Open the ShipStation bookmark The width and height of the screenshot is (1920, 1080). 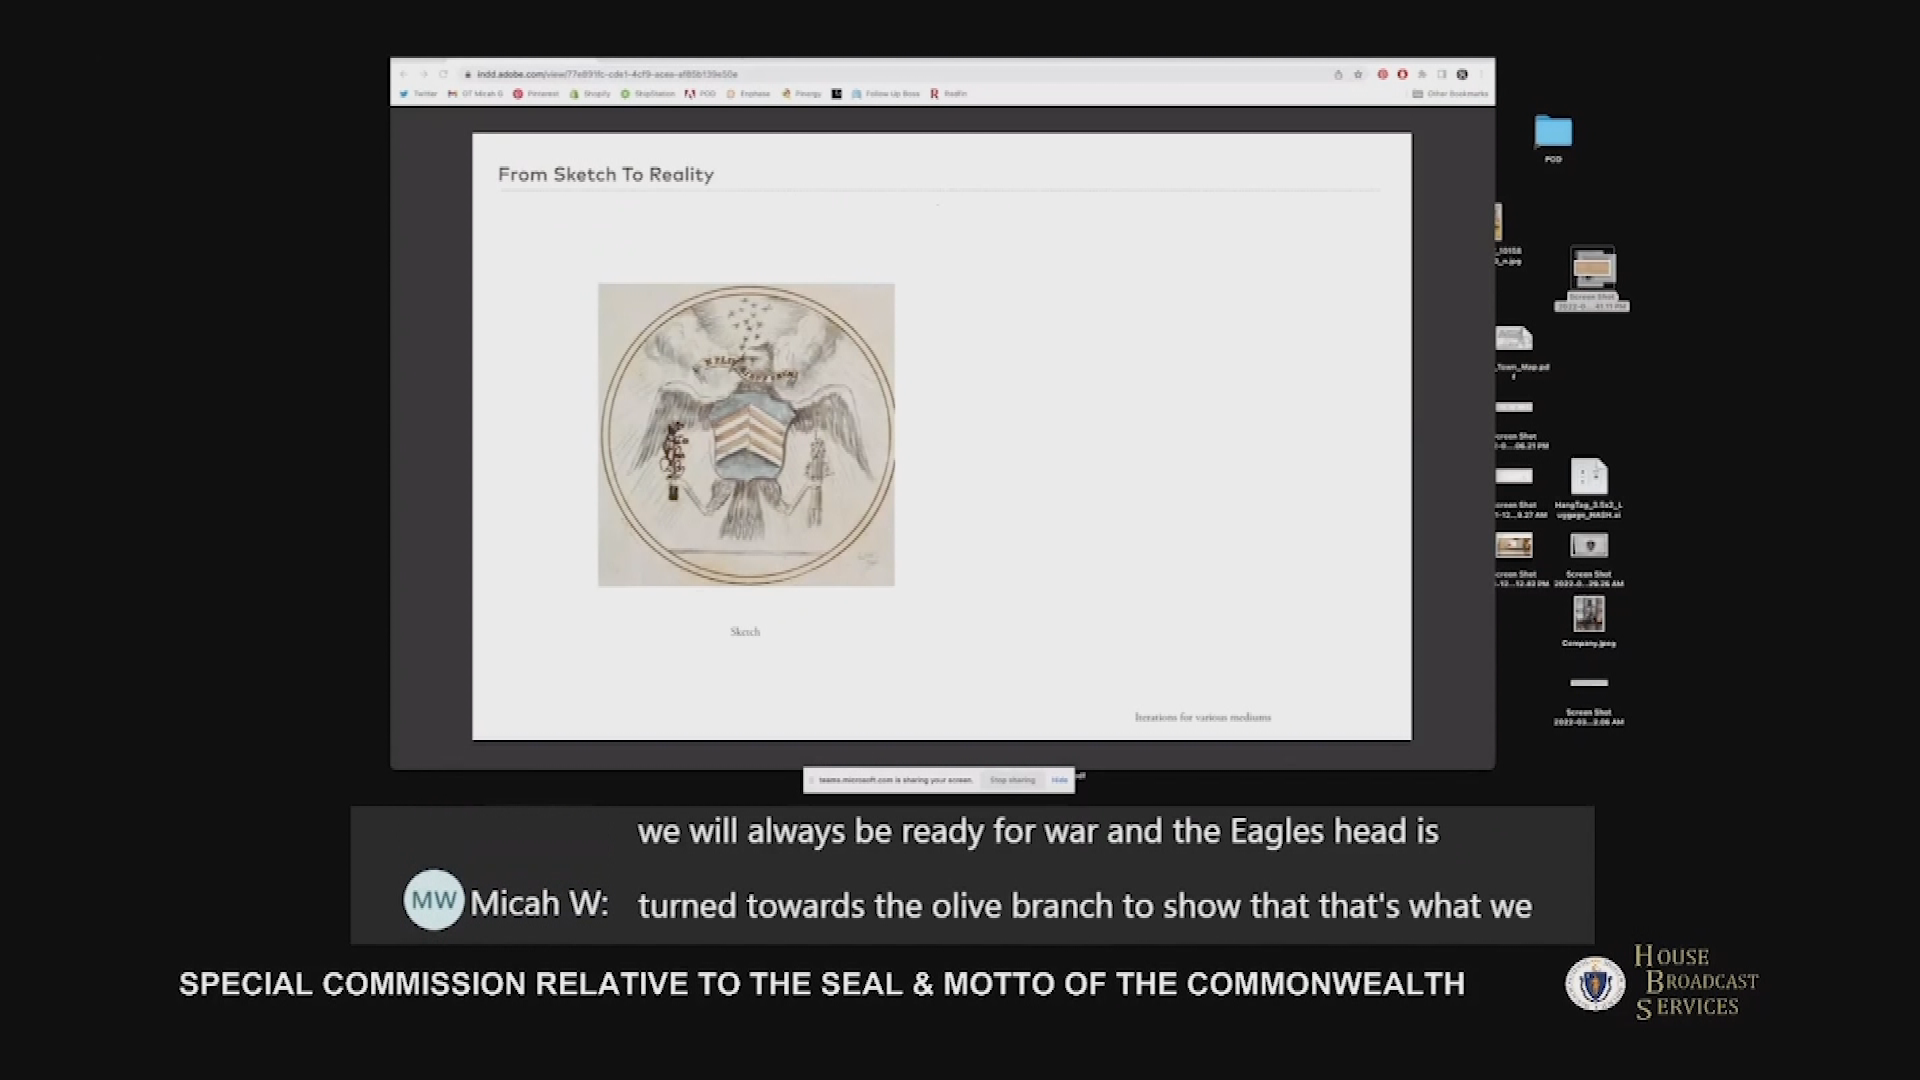(648, 94)
